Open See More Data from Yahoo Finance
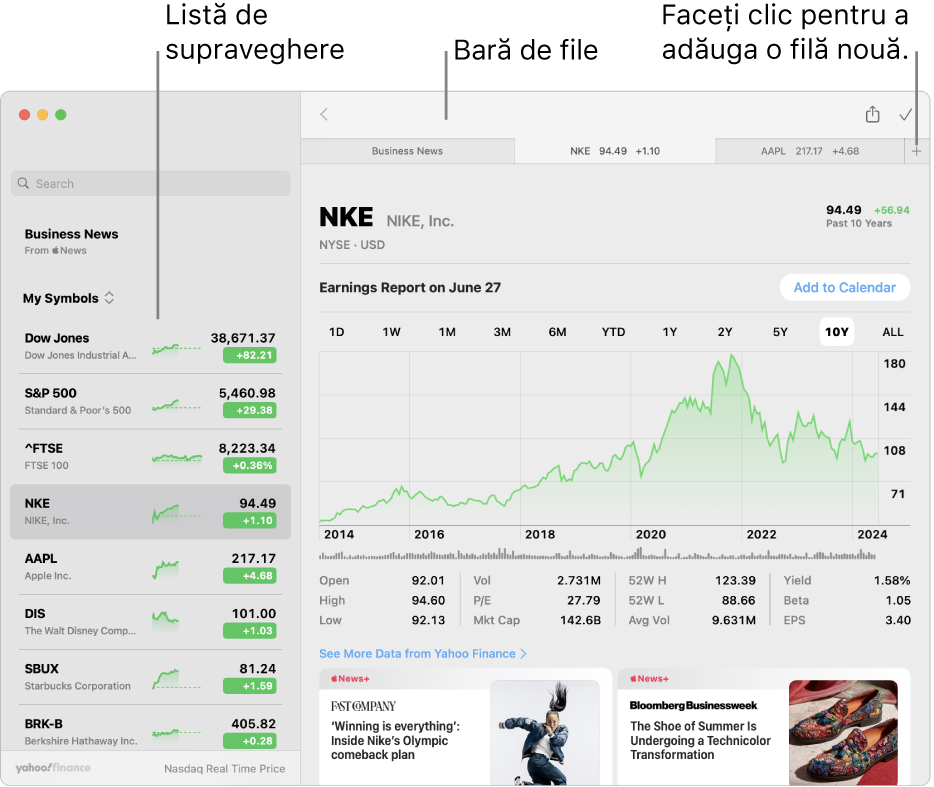 click(x=422, y=654)
